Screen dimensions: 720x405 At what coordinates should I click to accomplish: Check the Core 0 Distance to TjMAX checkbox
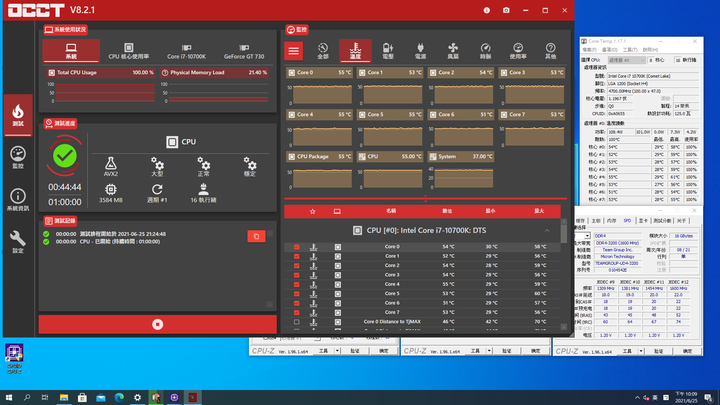(297, 322)
